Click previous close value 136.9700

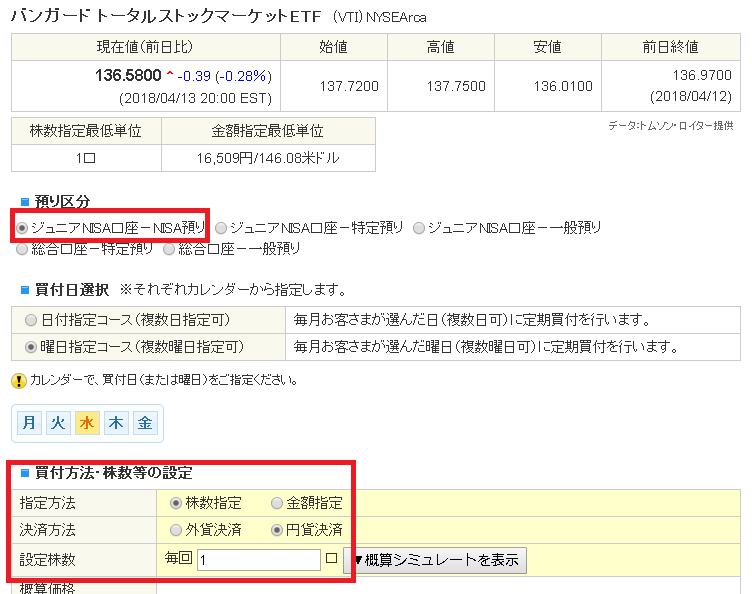(x=702, y=75)
